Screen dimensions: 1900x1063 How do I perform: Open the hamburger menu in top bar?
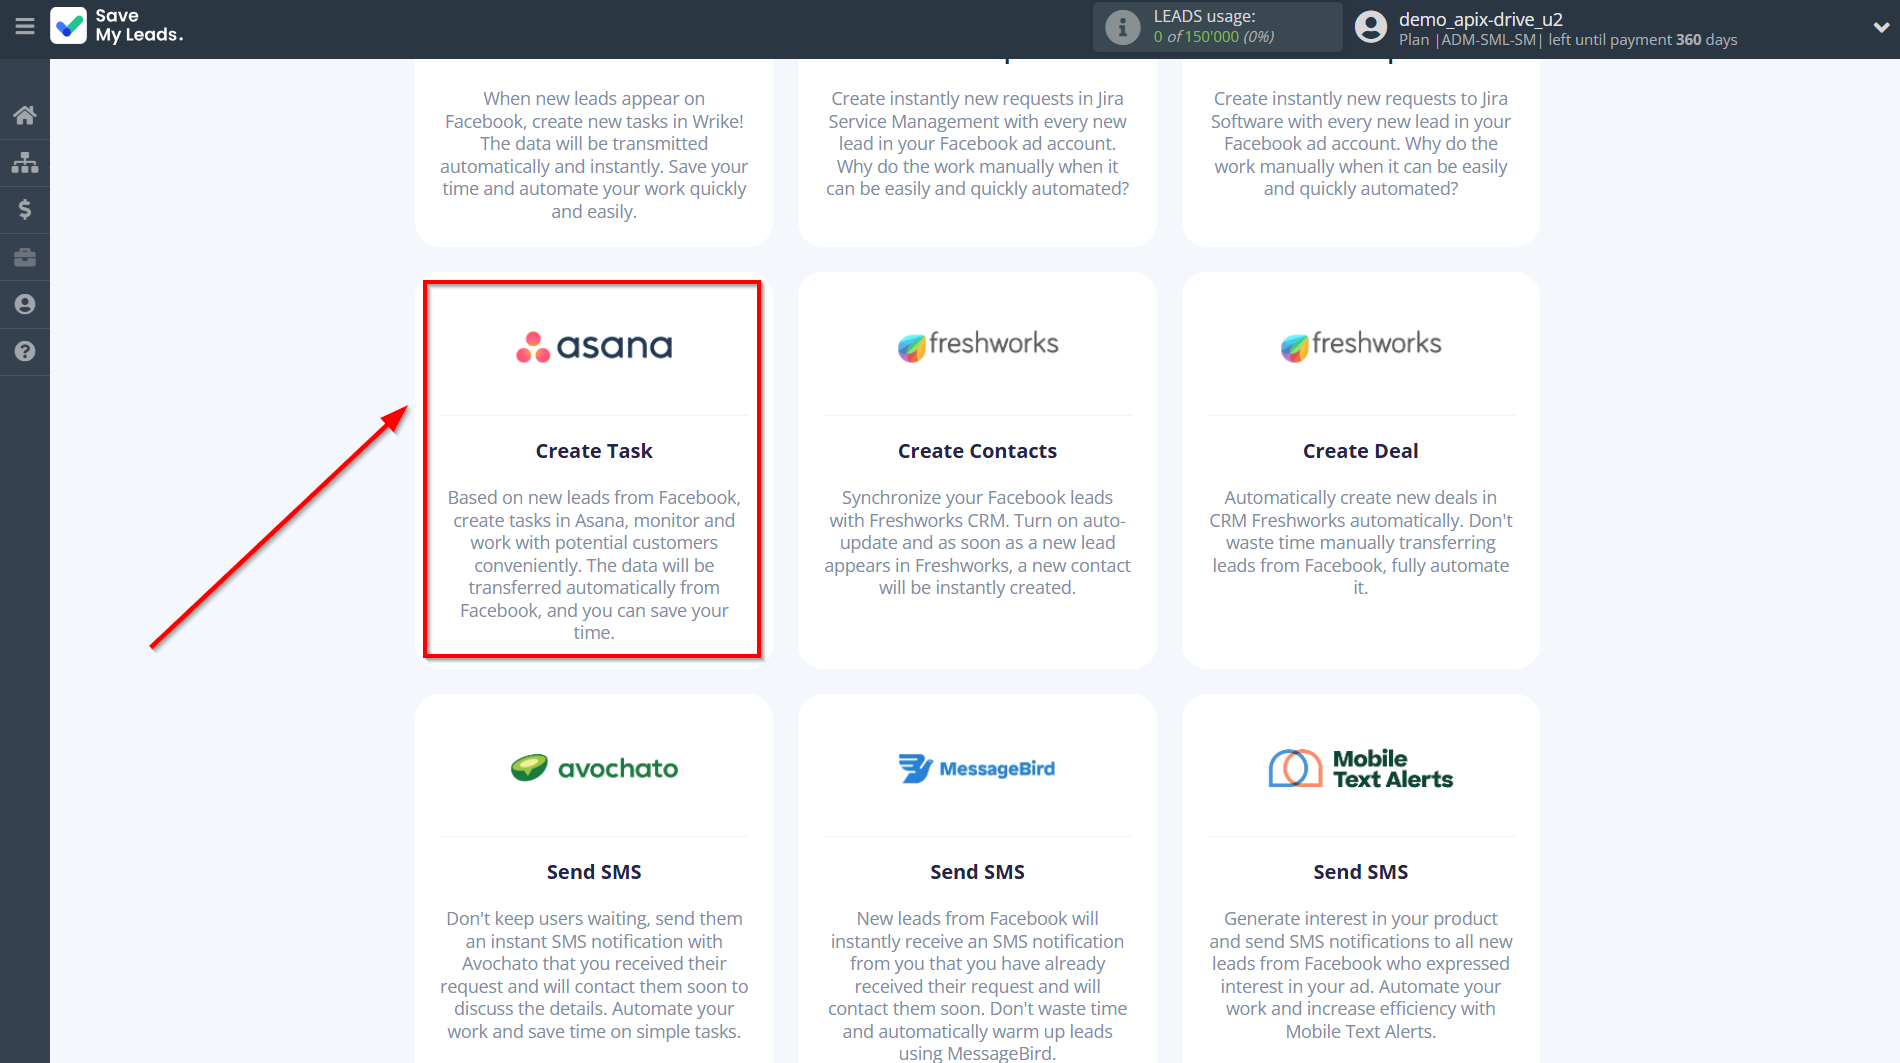tap(24, 27)
